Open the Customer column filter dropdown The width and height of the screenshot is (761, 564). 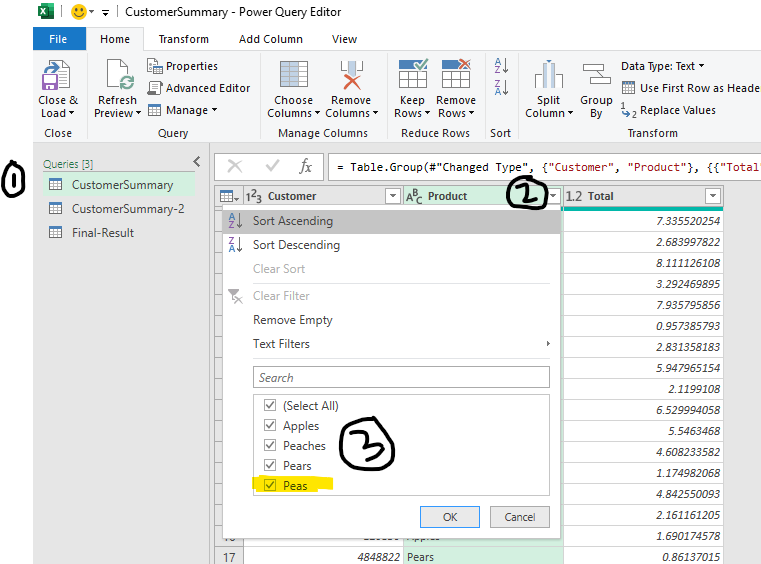tap(392, 196)
